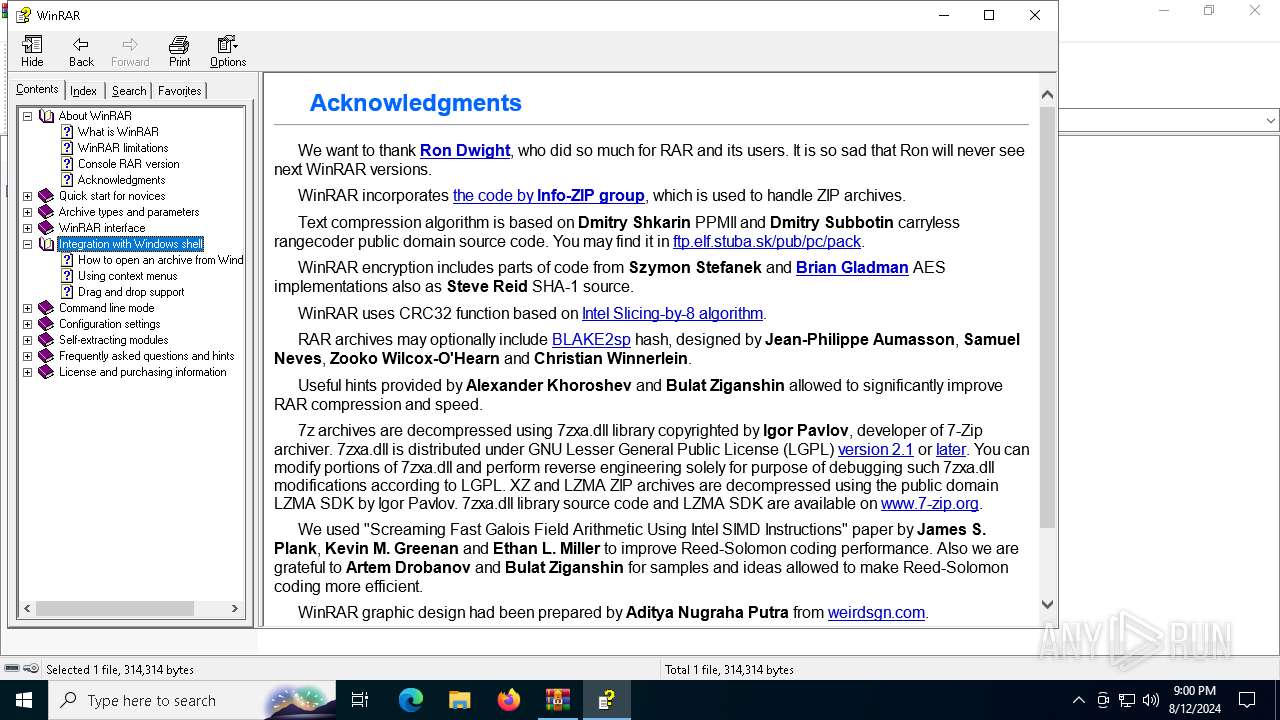Print the current help topic
1280x720 pixels.
tap(179, 51)
